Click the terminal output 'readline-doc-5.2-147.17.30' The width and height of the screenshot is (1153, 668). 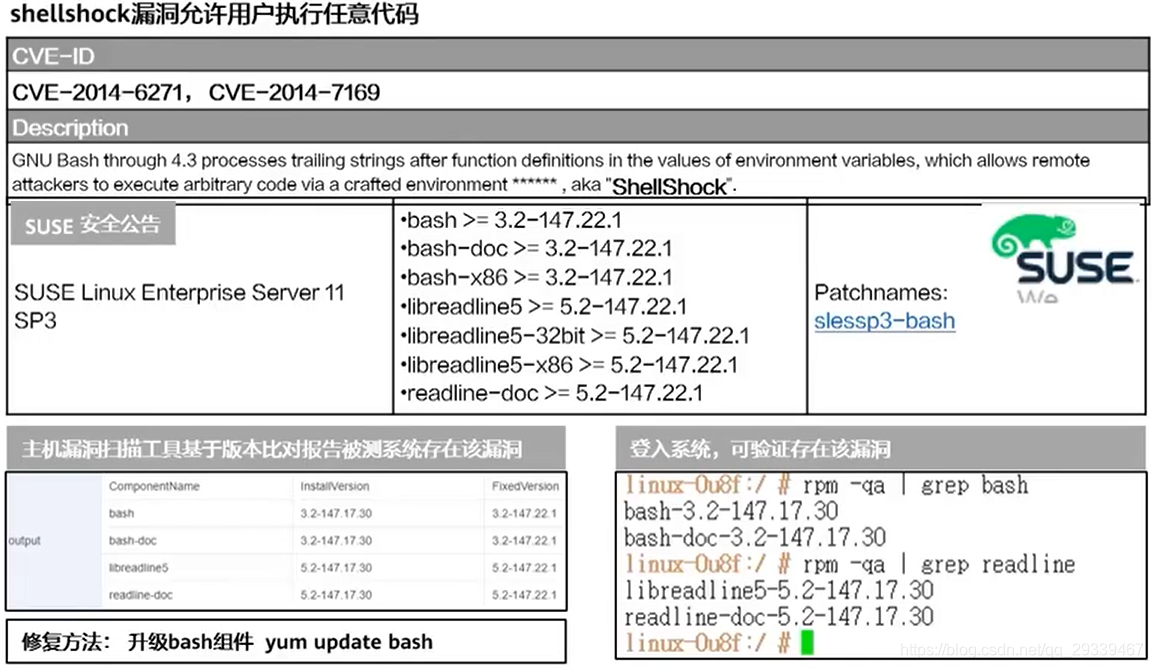click(x=779, y=617)
